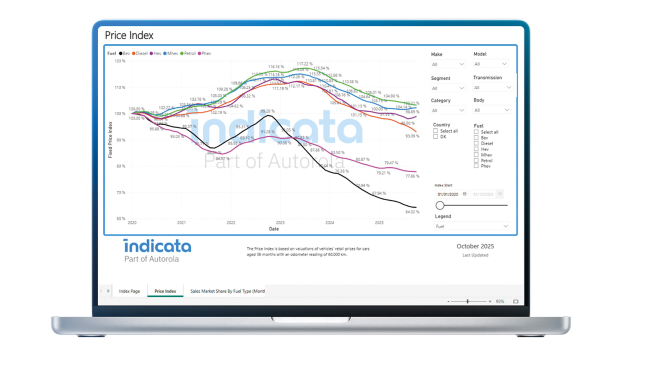This screenshot has height=366, width=650.
Task: Check the Hev fuel checkbox
Action: (x=476, y=149)
